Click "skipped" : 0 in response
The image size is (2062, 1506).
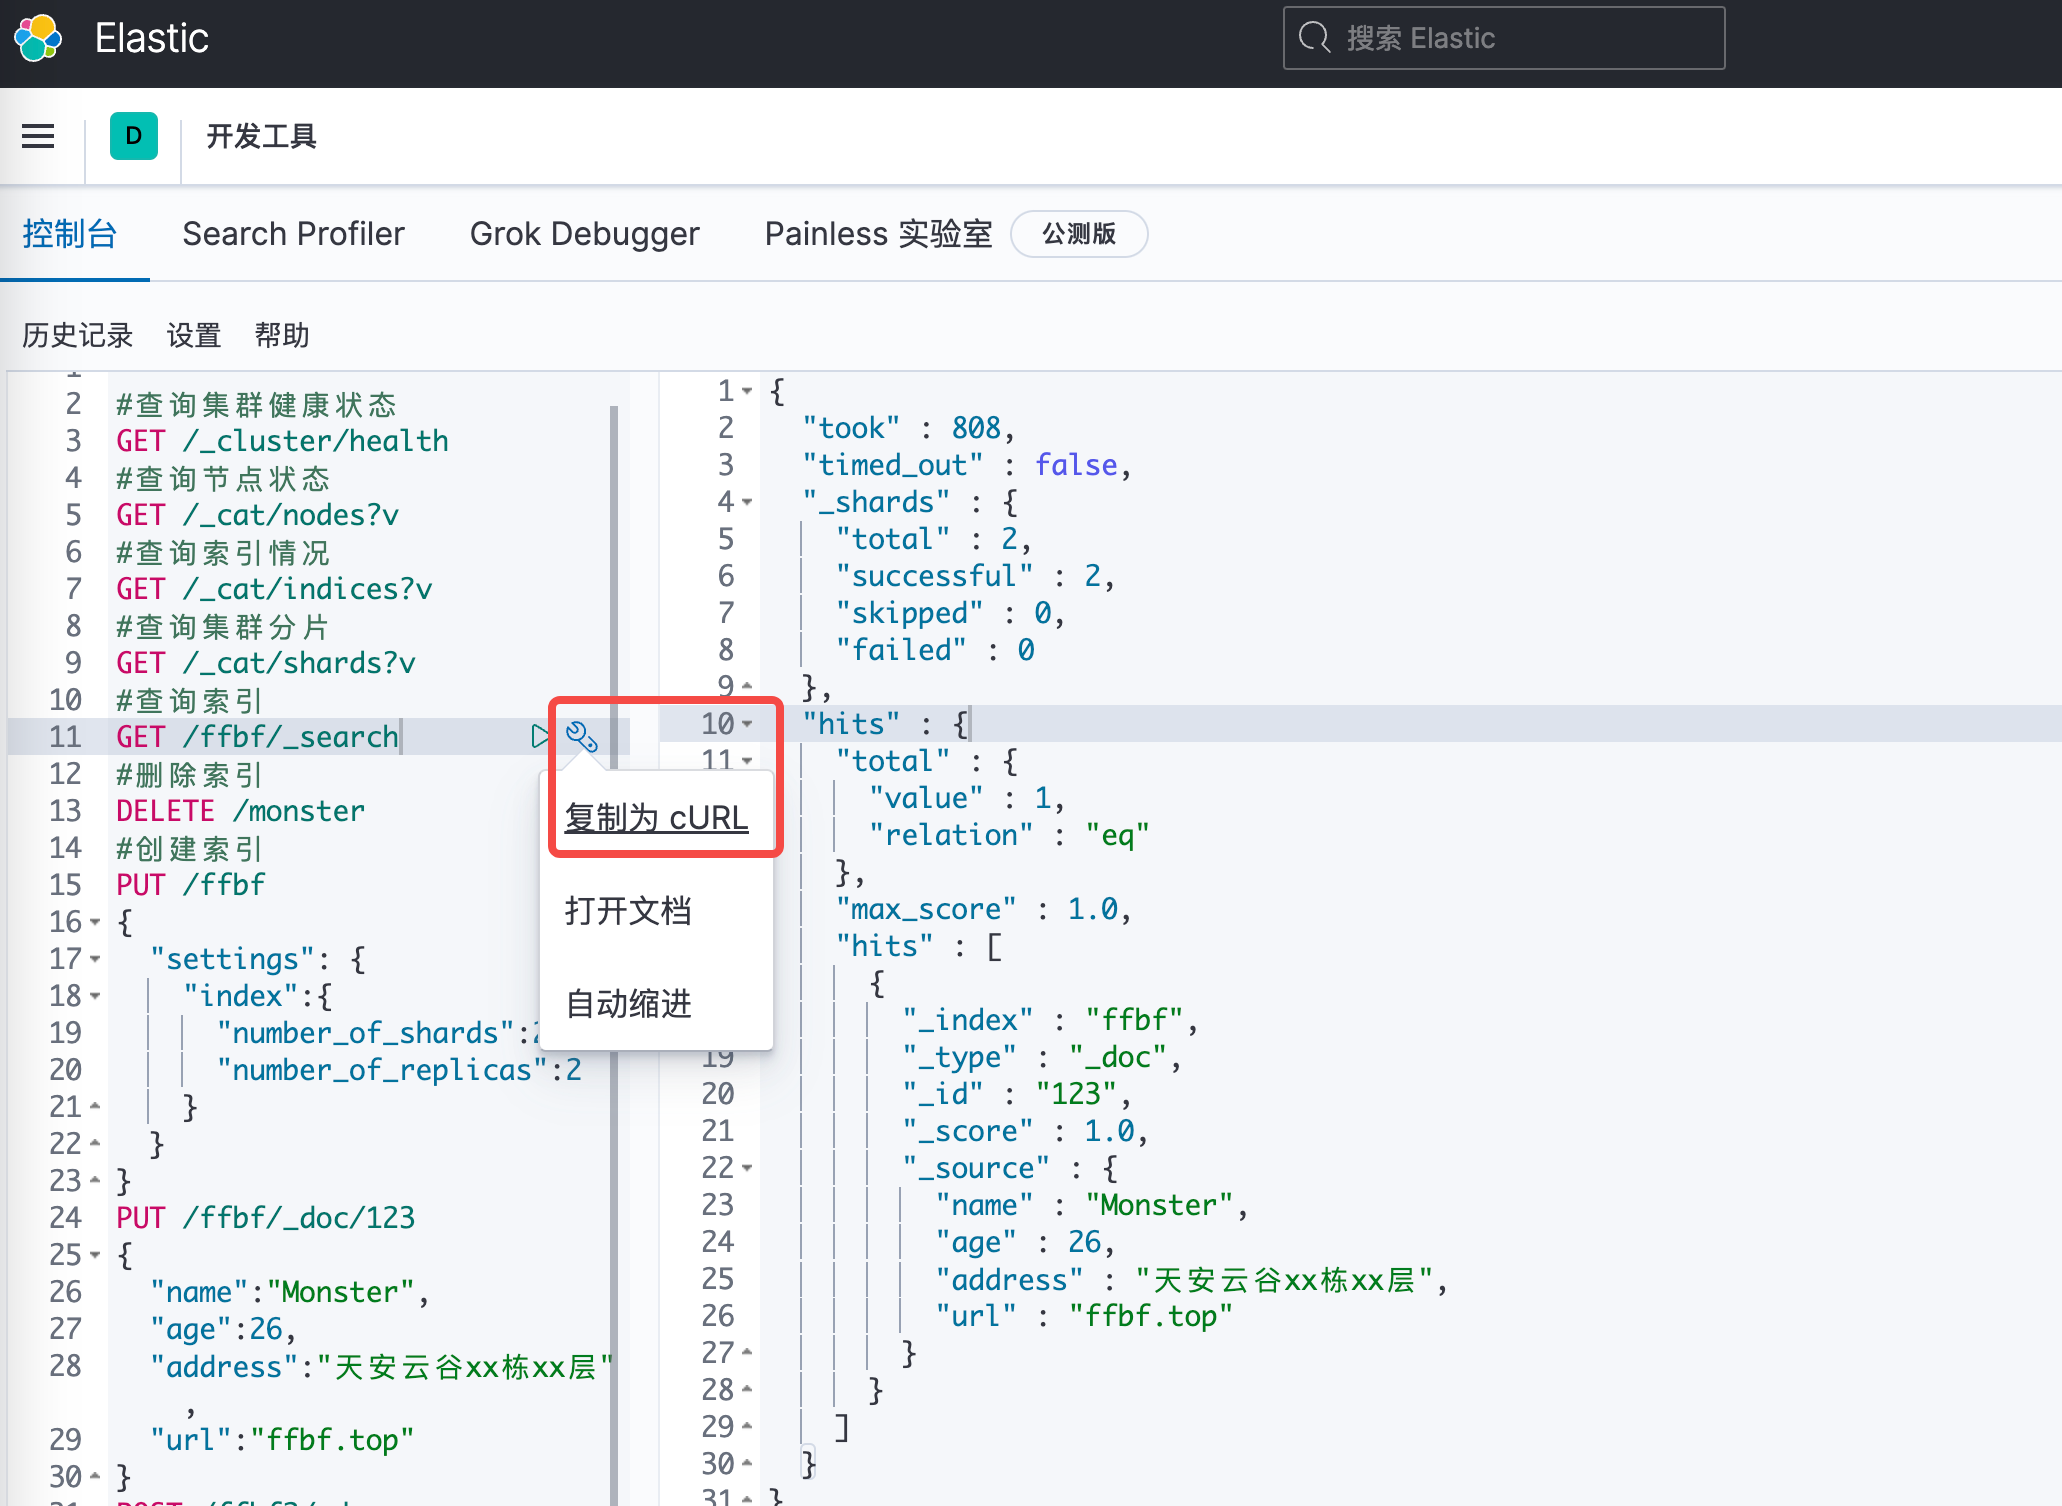pos(949,613)
